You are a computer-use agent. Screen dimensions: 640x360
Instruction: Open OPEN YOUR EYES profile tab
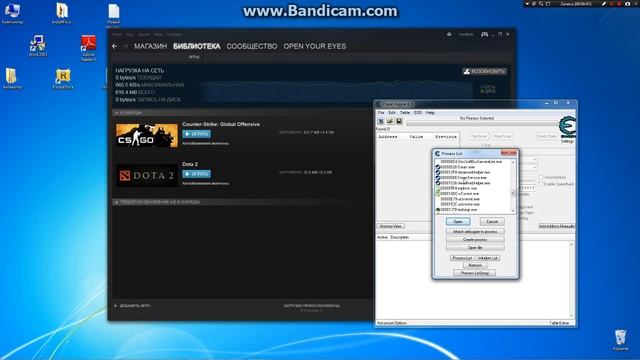point(315,46)
